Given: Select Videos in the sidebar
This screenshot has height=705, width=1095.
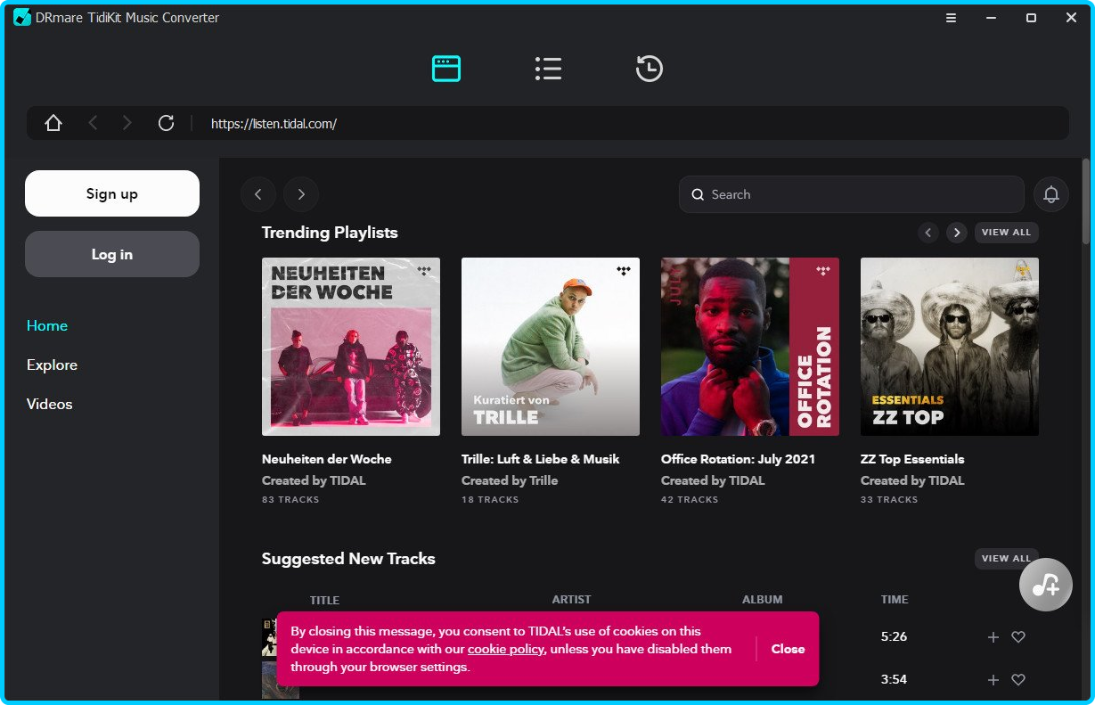Looking at the screenshot, I should [50, 404].
